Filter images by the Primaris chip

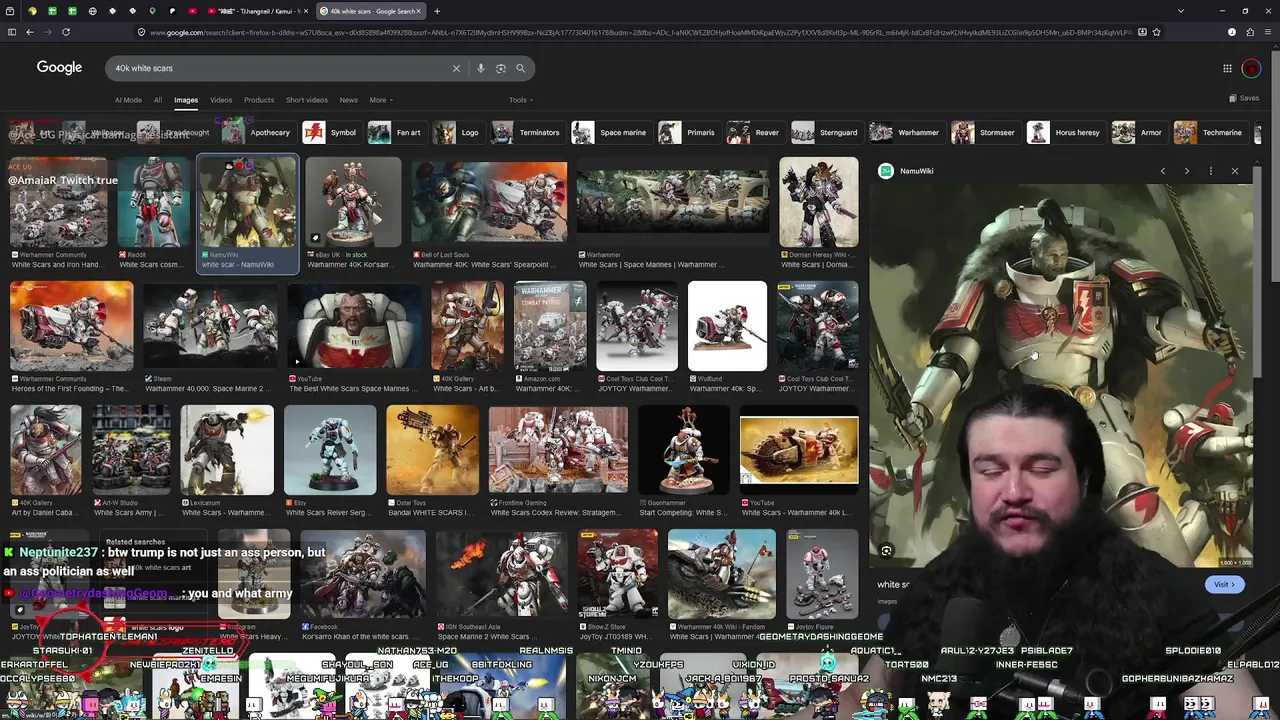pyautogui.click(x=688, y=132)
